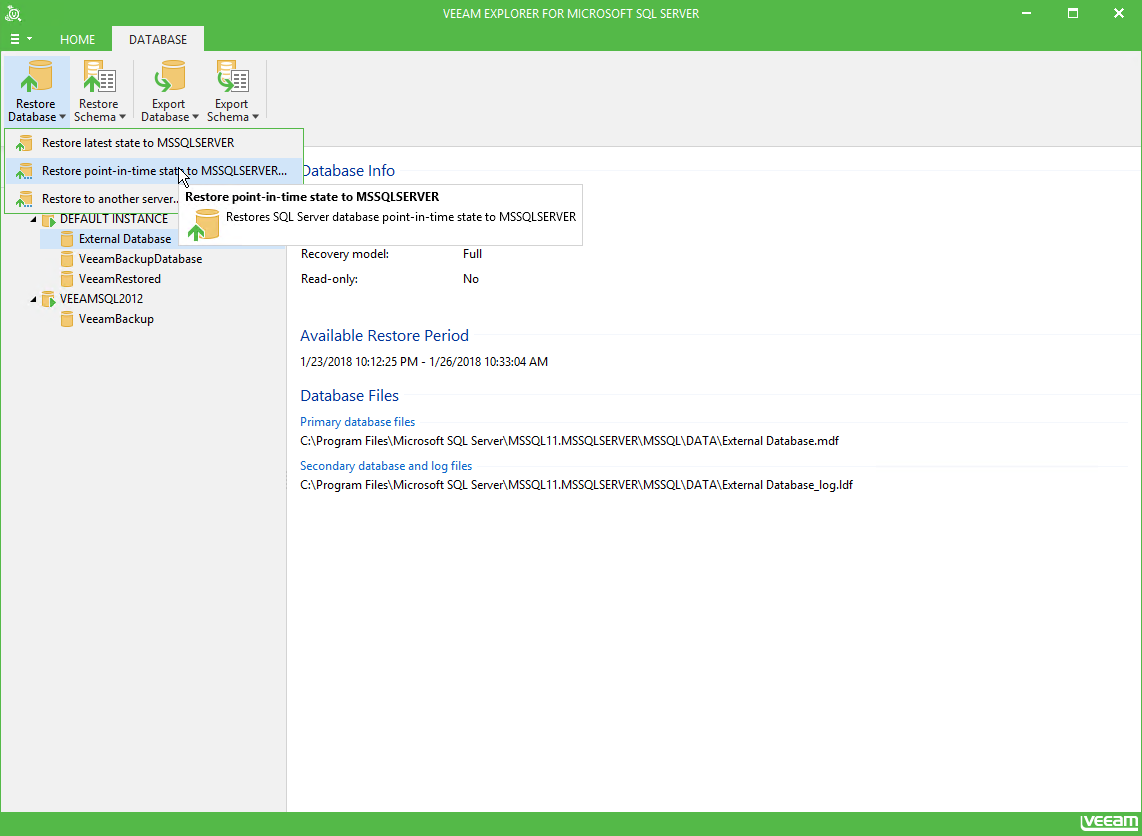1142x836 pixels.
Task: Click the Database Files section heading
Action: [350, 396]
